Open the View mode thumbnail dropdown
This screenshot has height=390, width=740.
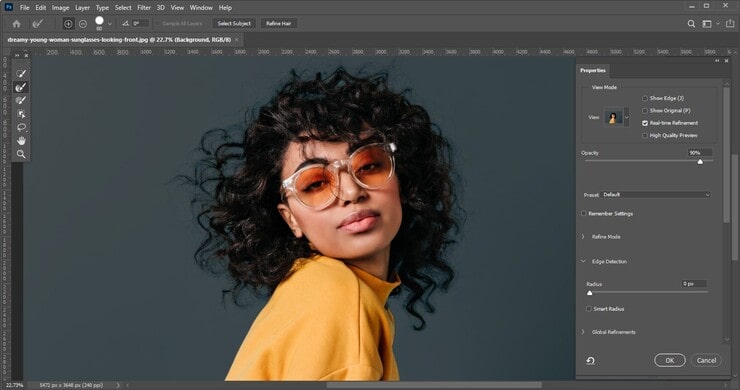pyautogui.click(x=627, y=117)
